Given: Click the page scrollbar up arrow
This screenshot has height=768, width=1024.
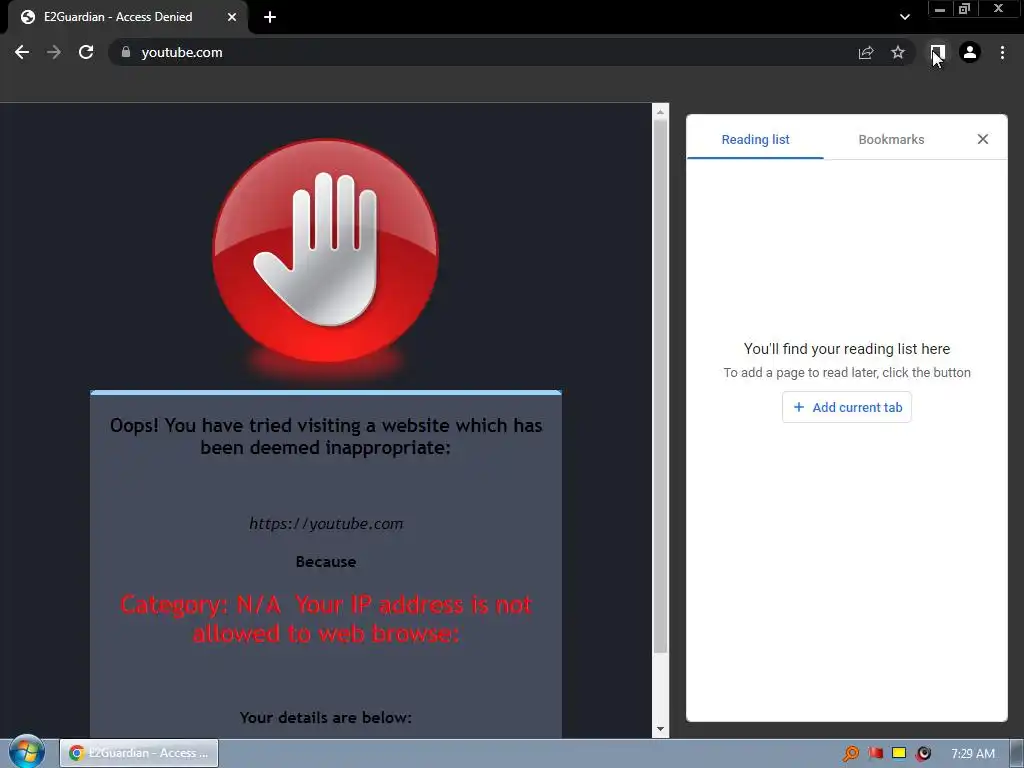Looking at the screenshot, I should [x=660, y=112].
